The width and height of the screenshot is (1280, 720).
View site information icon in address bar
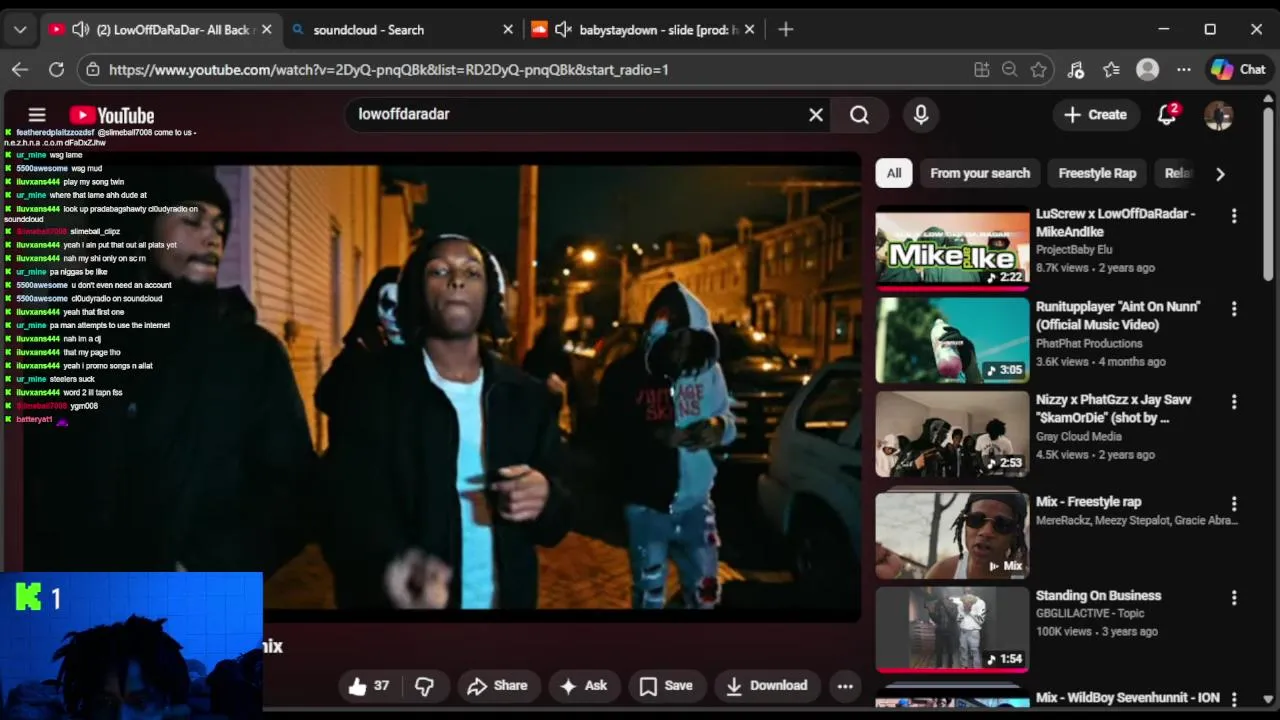93,70
